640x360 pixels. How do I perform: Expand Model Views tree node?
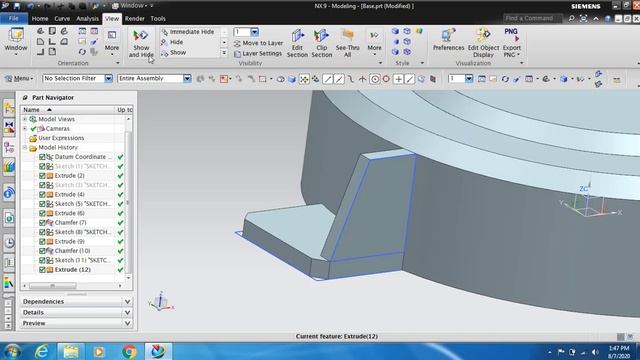25,119
